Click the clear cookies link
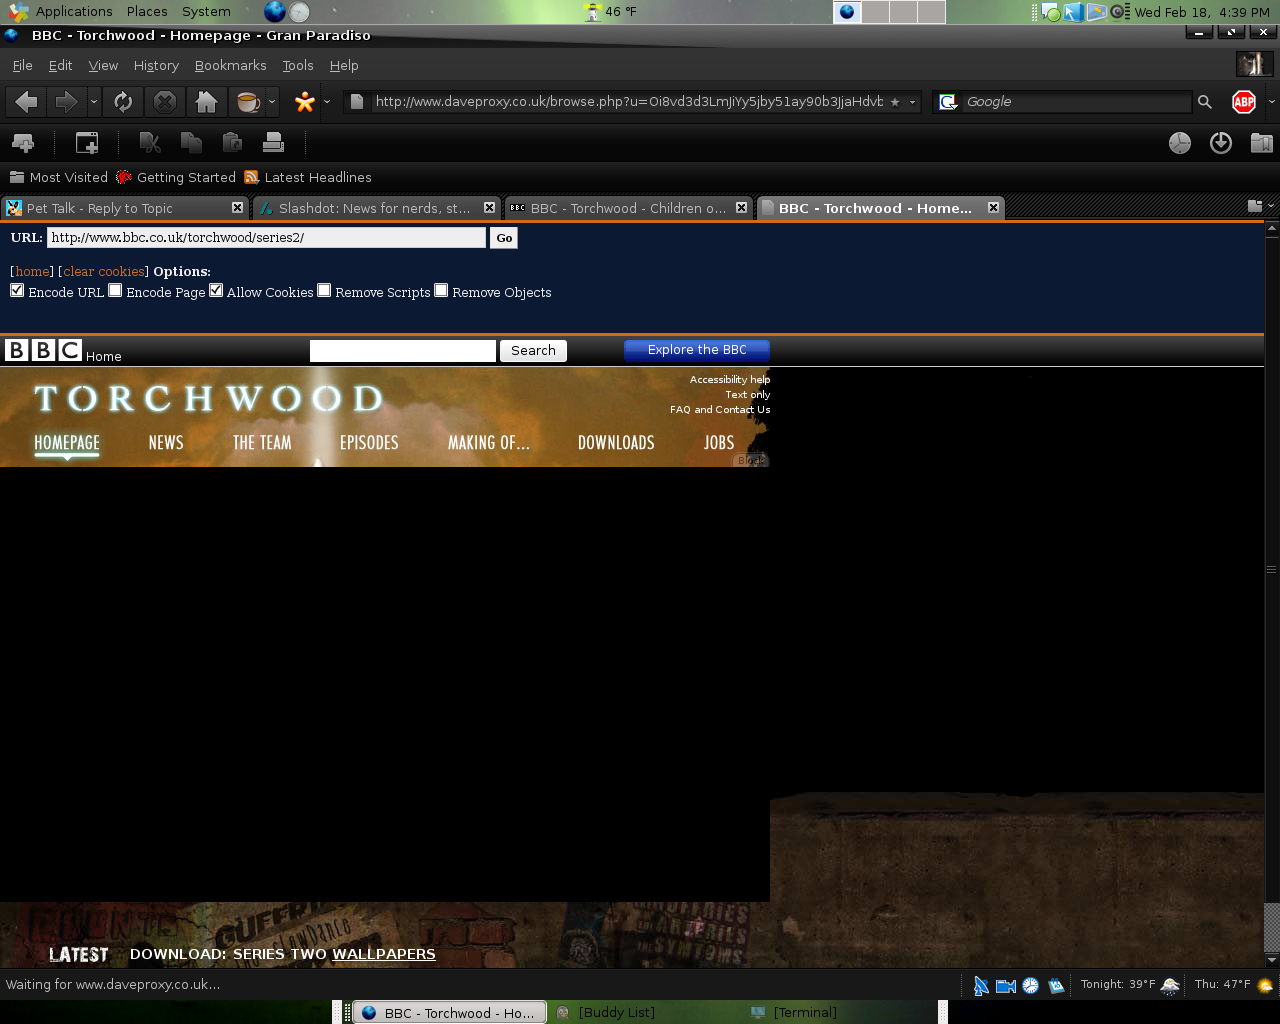The width and height of the screenshot is (1280, 1024). click(x=104, y=271)
